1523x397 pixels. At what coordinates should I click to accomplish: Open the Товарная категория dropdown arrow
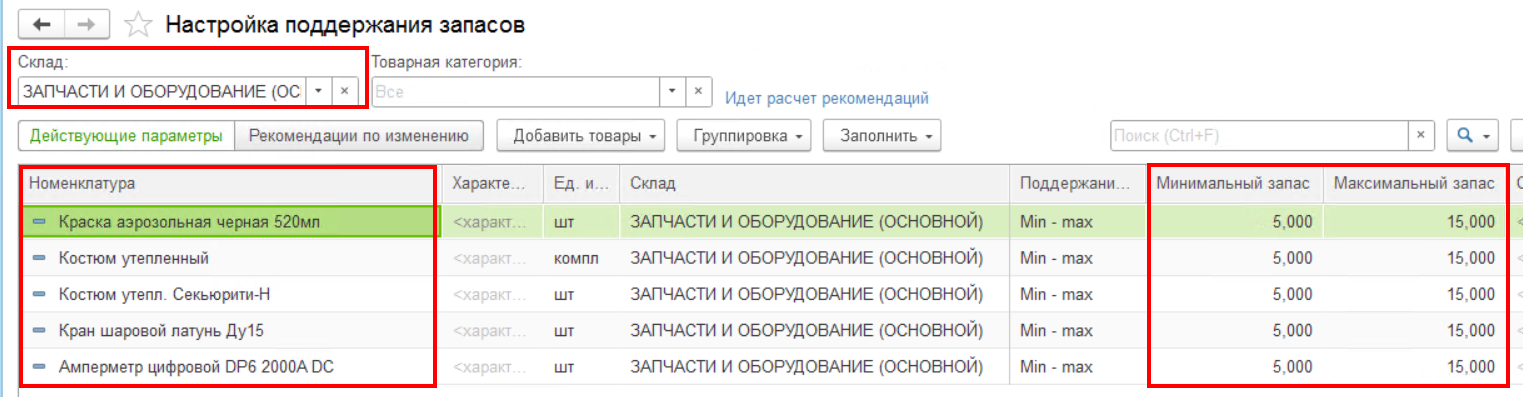(672, 90)
